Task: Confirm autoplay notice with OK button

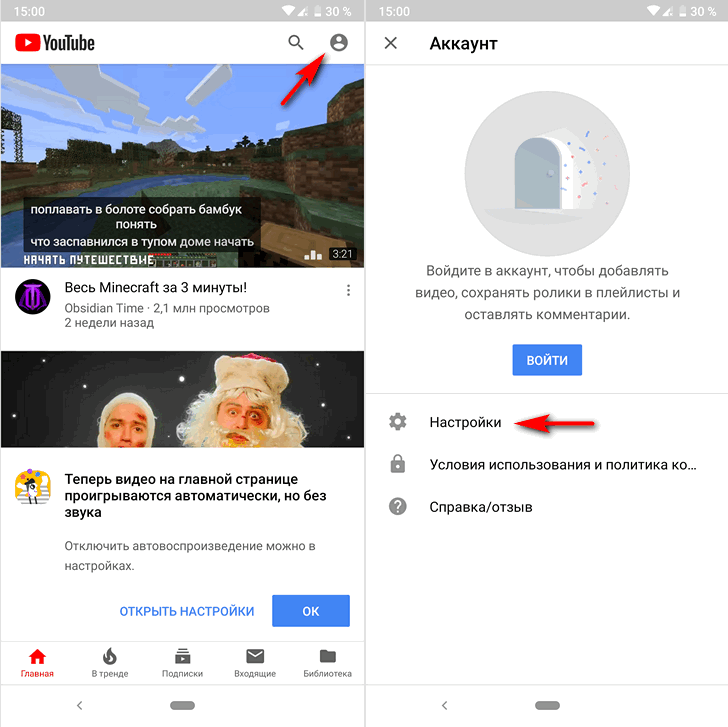Action: pyautogui.click(x=311, y=610)
